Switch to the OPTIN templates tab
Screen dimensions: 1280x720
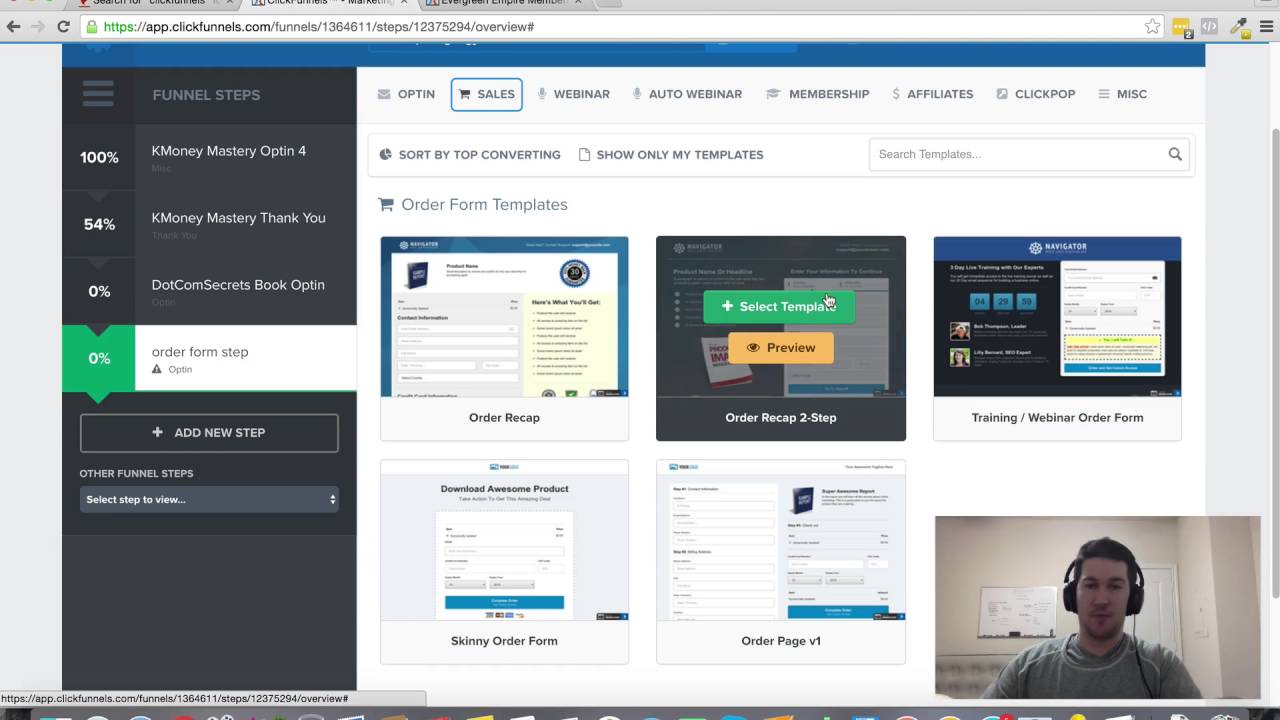coord(406,94)
